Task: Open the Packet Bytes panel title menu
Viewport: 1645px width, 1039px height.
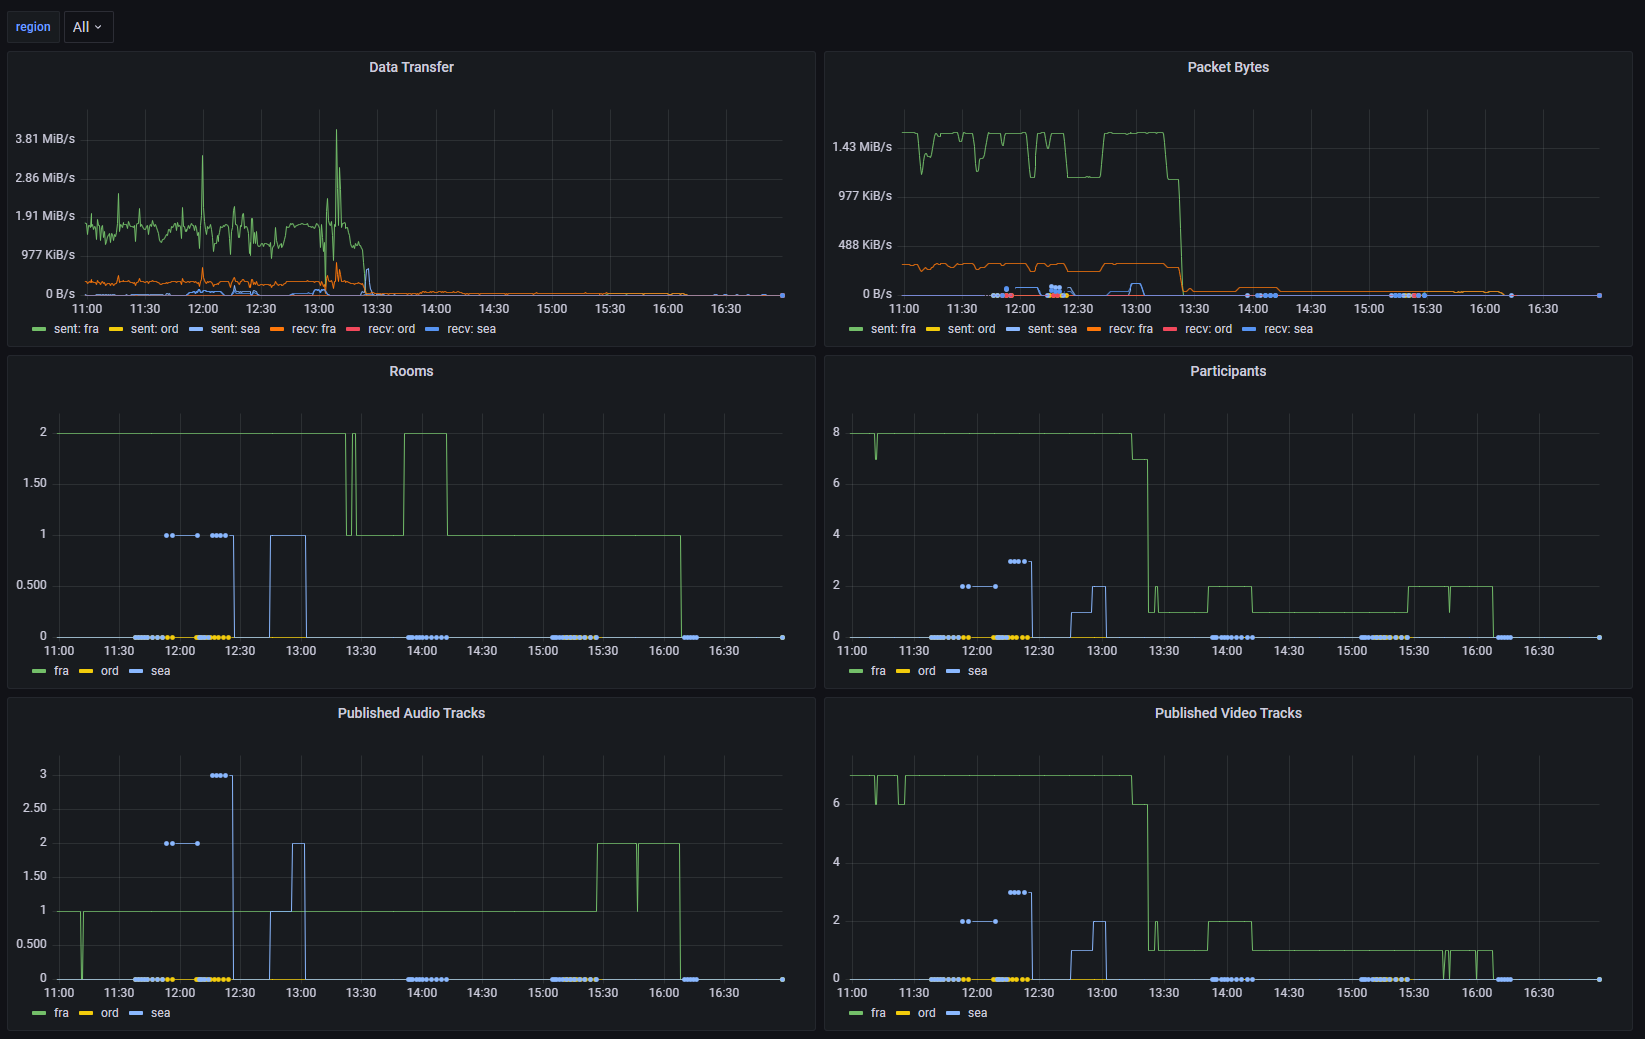Action: (1228, 67)
